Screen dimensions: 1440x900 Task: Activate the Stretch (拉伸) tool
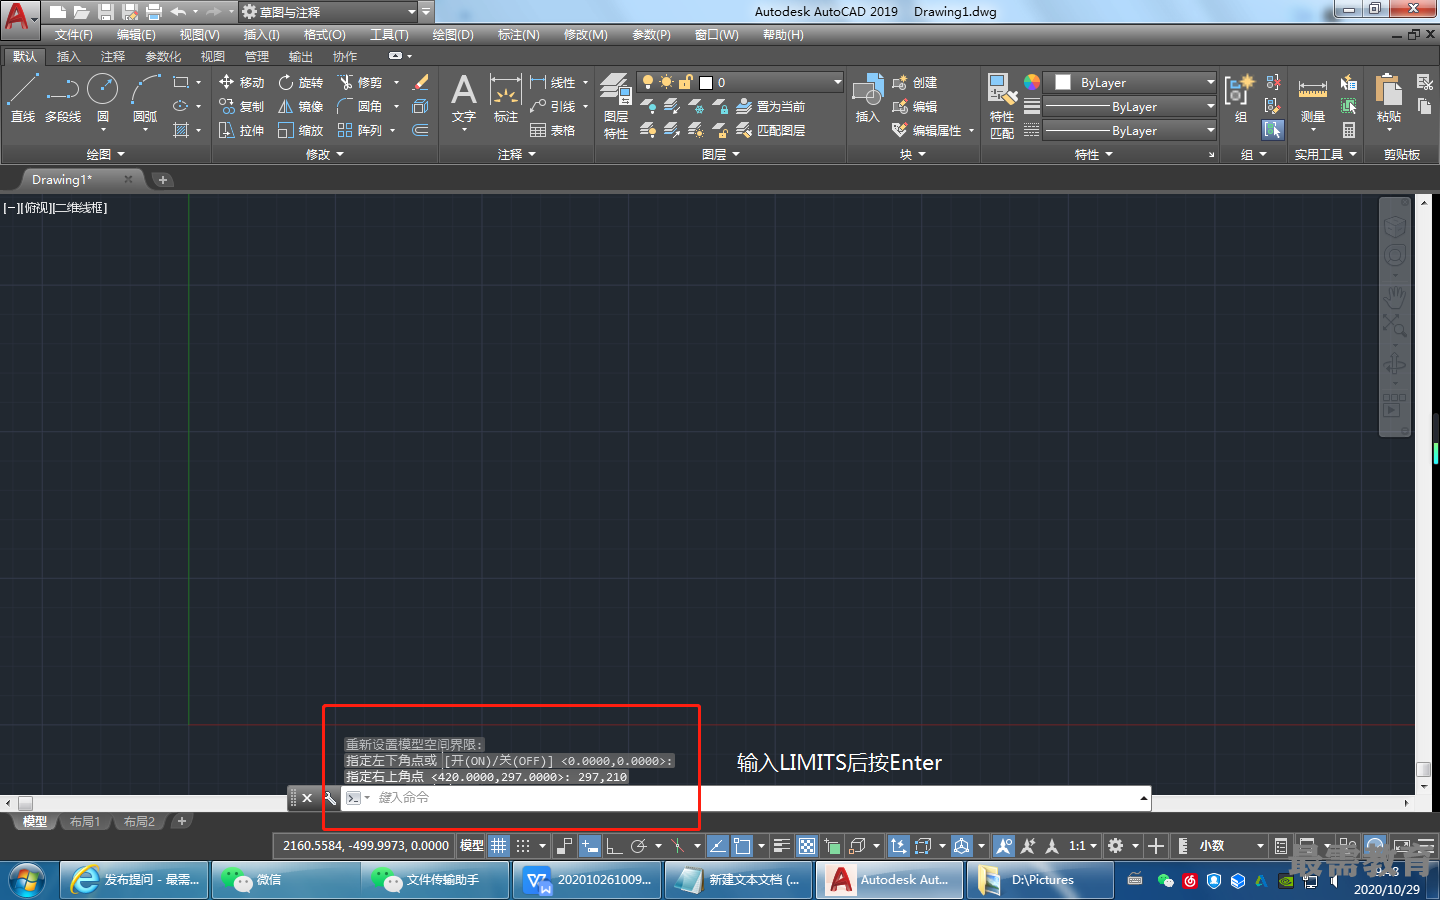[241, 130]
